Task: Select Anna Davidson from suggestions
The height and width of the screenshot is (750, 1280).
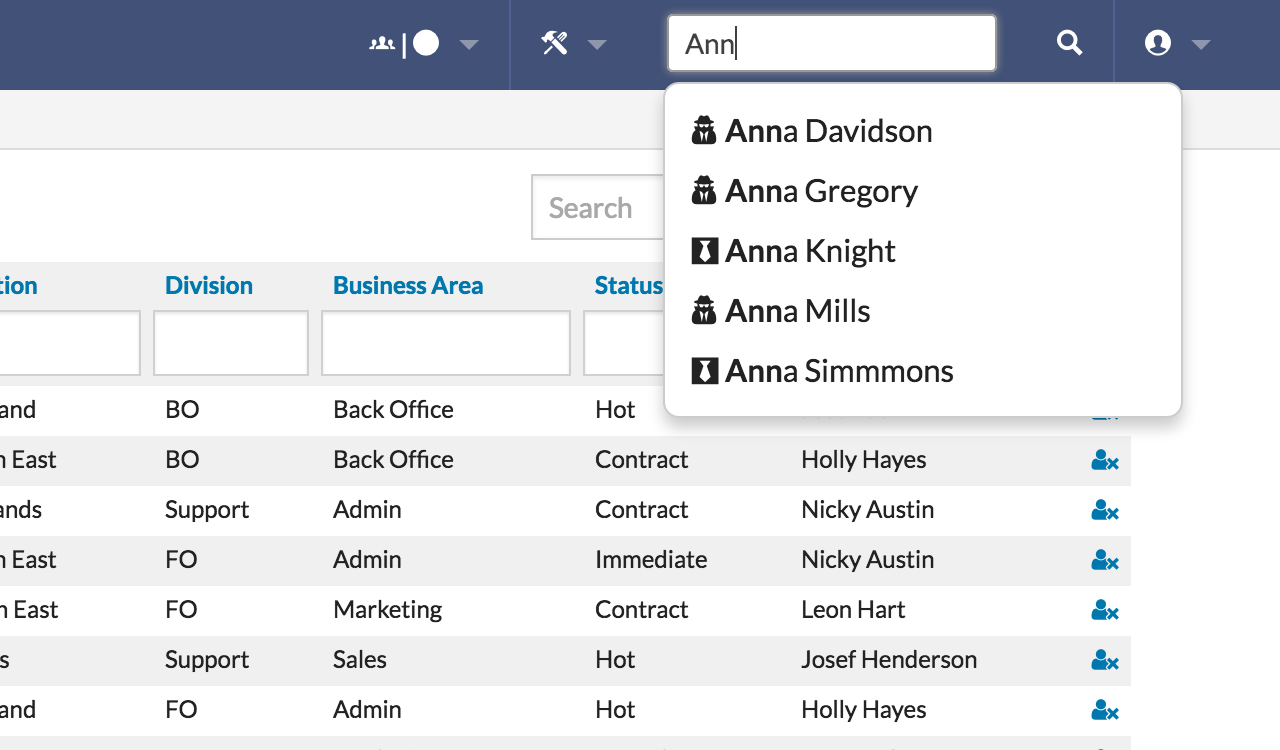Action: (828, 131)
